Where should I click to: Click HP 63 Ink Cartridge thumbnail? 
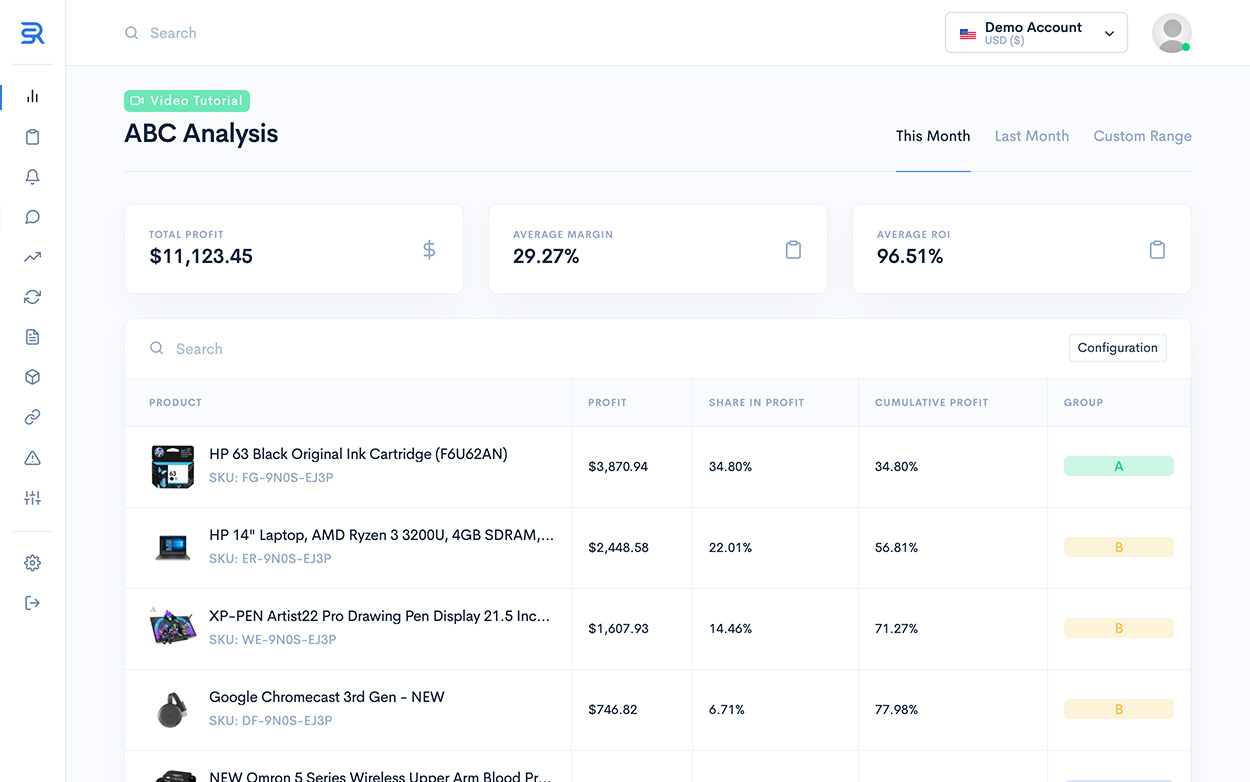(x=172, y=467)
